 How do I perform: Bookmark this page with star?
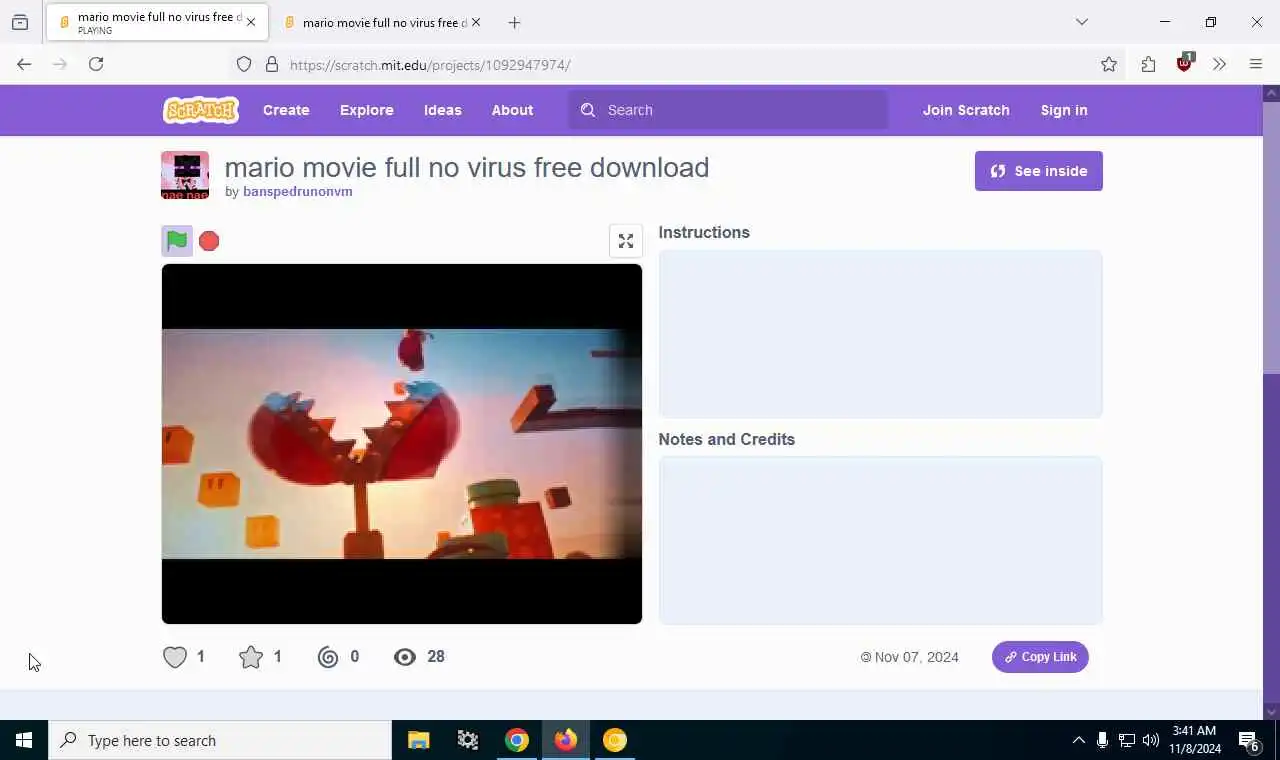pyautogui.click(x=1109, y=64)
